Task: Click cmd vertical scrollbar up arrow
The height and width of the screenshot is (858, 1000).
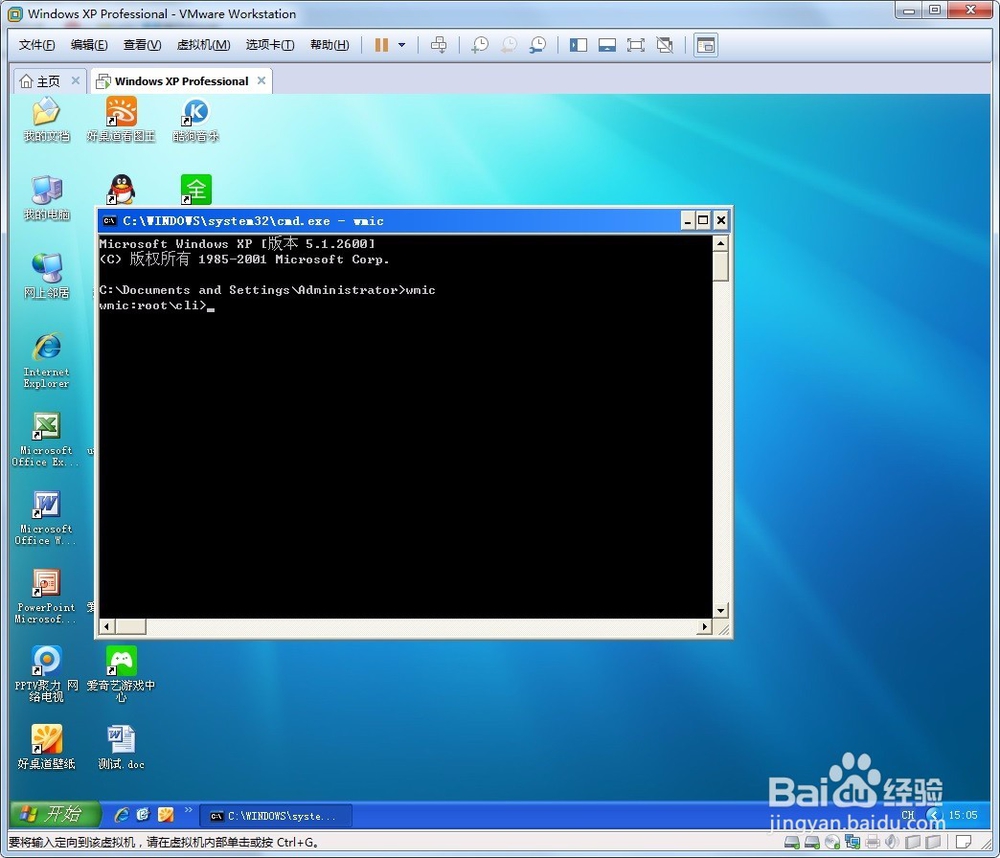Action: click(721, 243)
